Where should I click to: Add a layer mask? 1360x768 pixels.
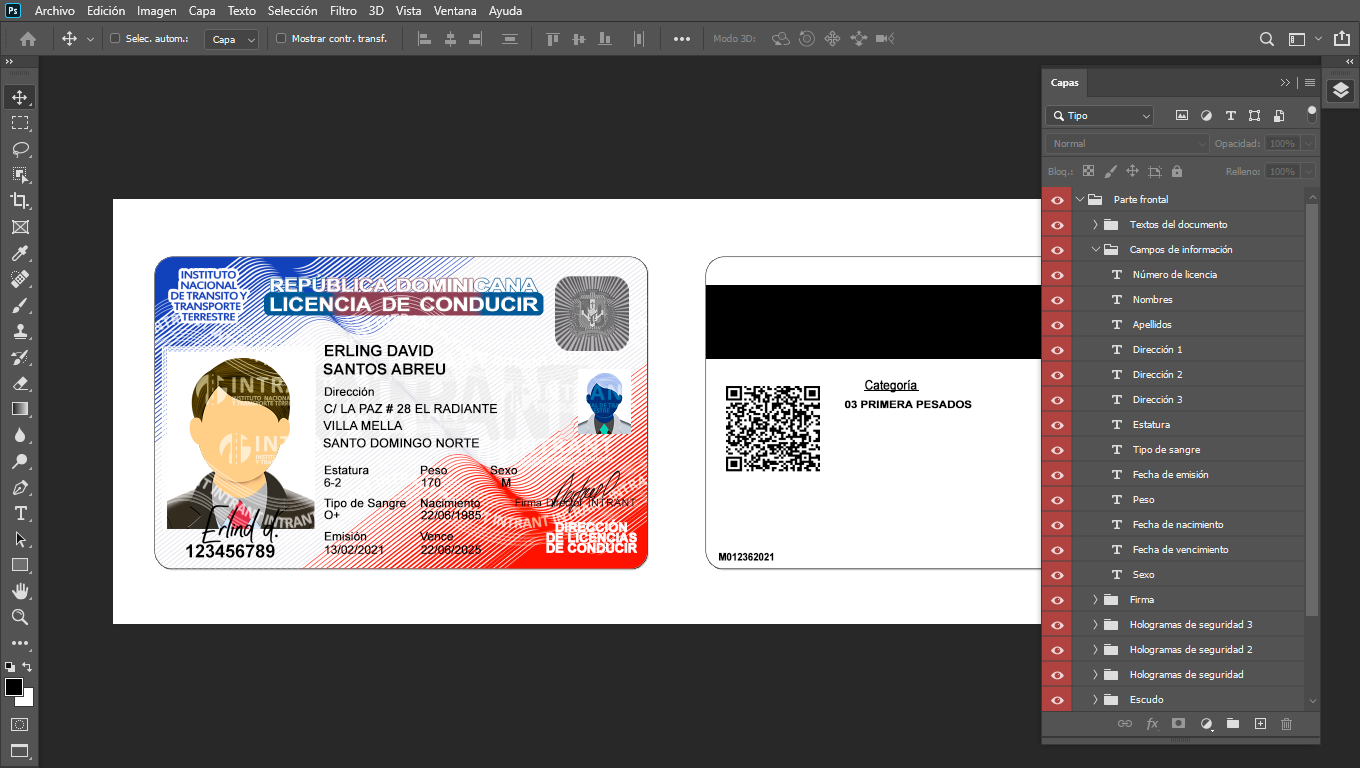coord(1178,723)
